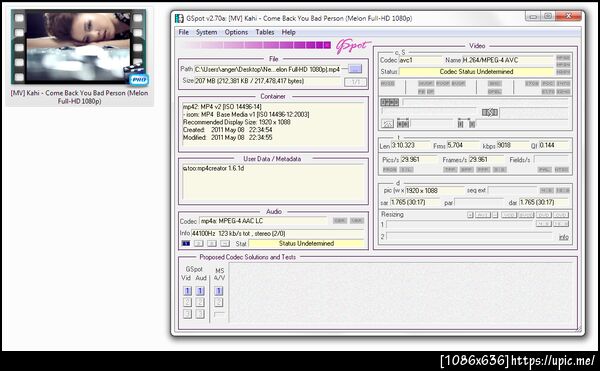Open the Options menu
The height and width of the screenshot is (371, 600).
pos(236,32)
